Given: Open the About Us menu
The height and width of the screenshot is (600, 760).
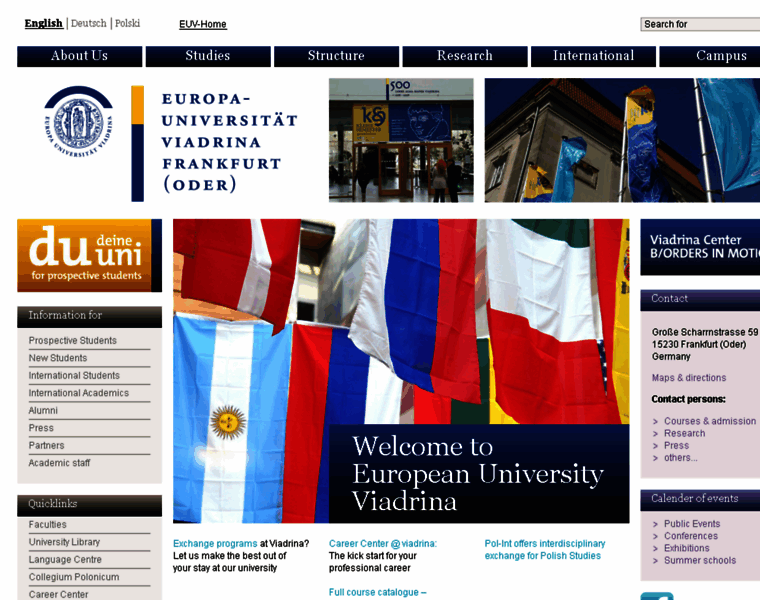Looking at the screenshot, I should click(79, 56).
